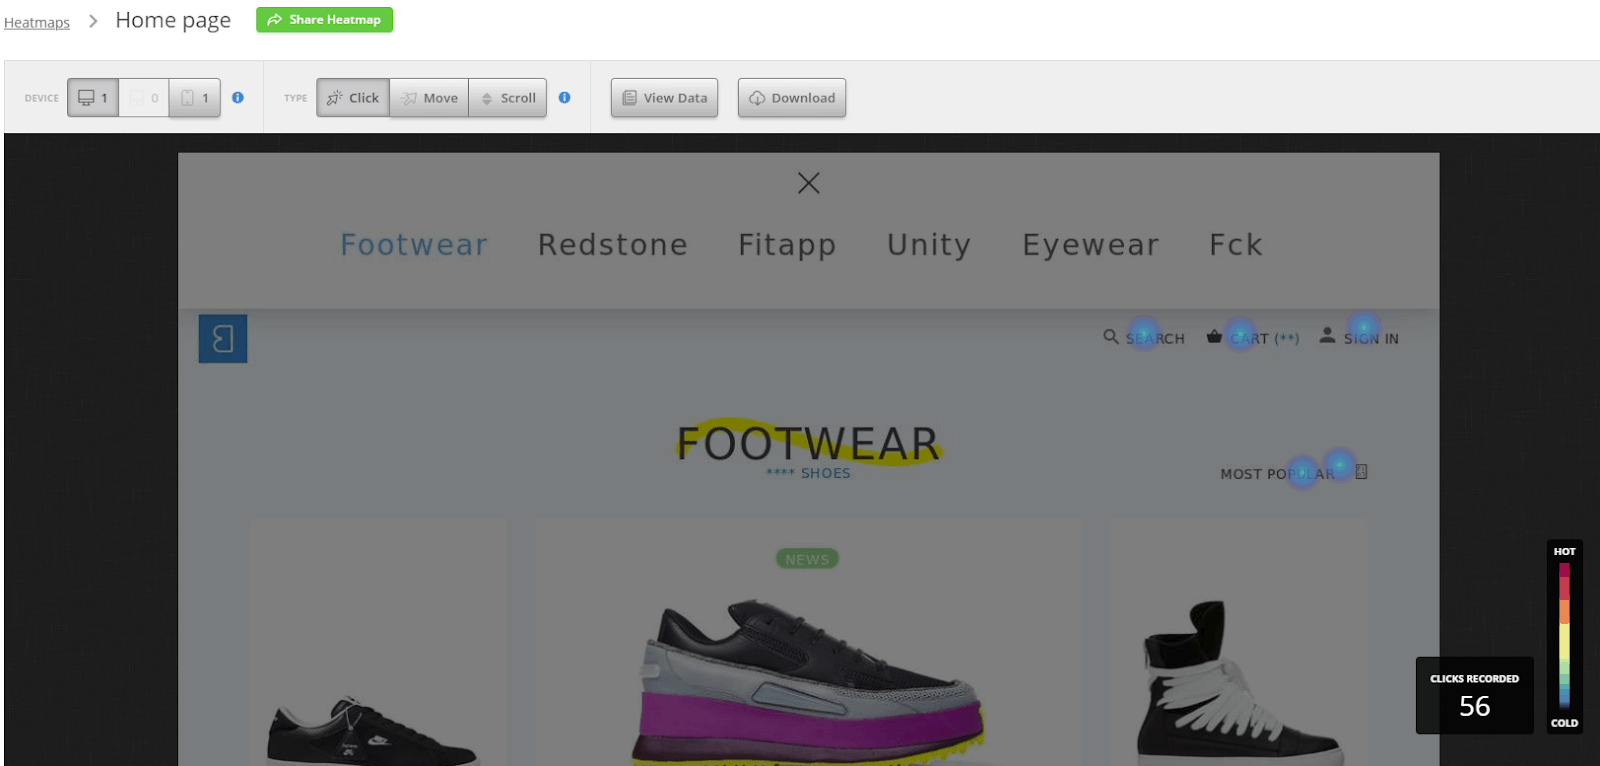Open the CART link
The image size is (1600, 766).
tap(1265, 339)
